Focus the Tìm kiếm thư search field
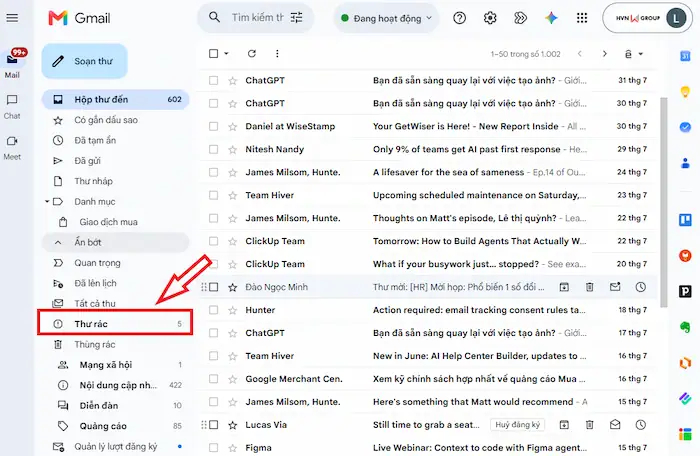This screenshot has height=456, width=700. [x=257, y=18]
